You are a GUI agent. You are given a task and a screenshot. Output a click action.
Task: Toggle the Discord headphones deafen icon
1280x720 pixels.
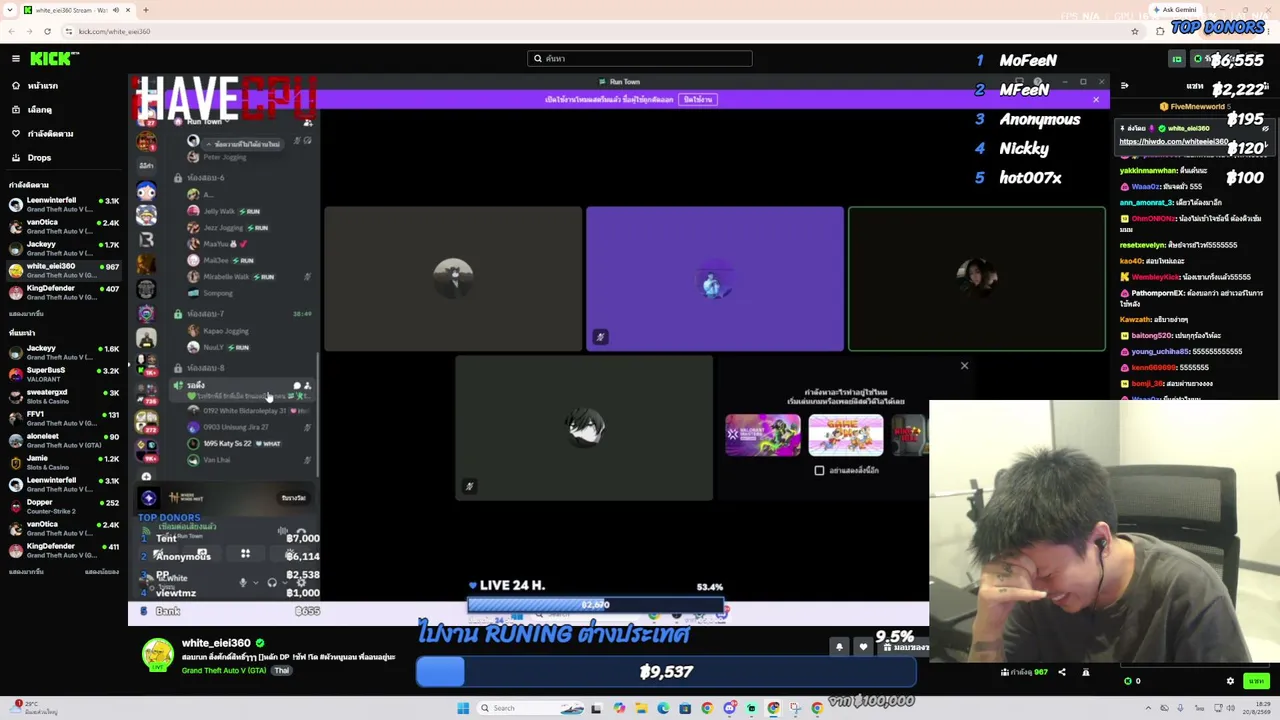coord(271,582)
